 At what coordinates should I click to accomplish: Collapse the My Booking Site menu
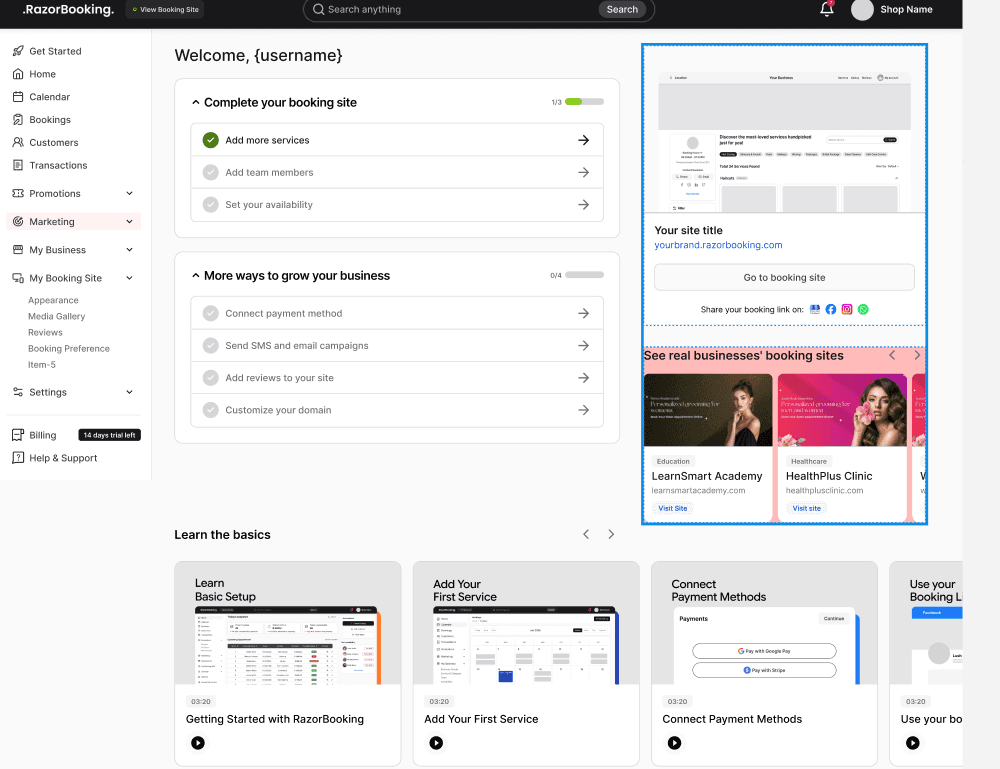click(129, 278)
